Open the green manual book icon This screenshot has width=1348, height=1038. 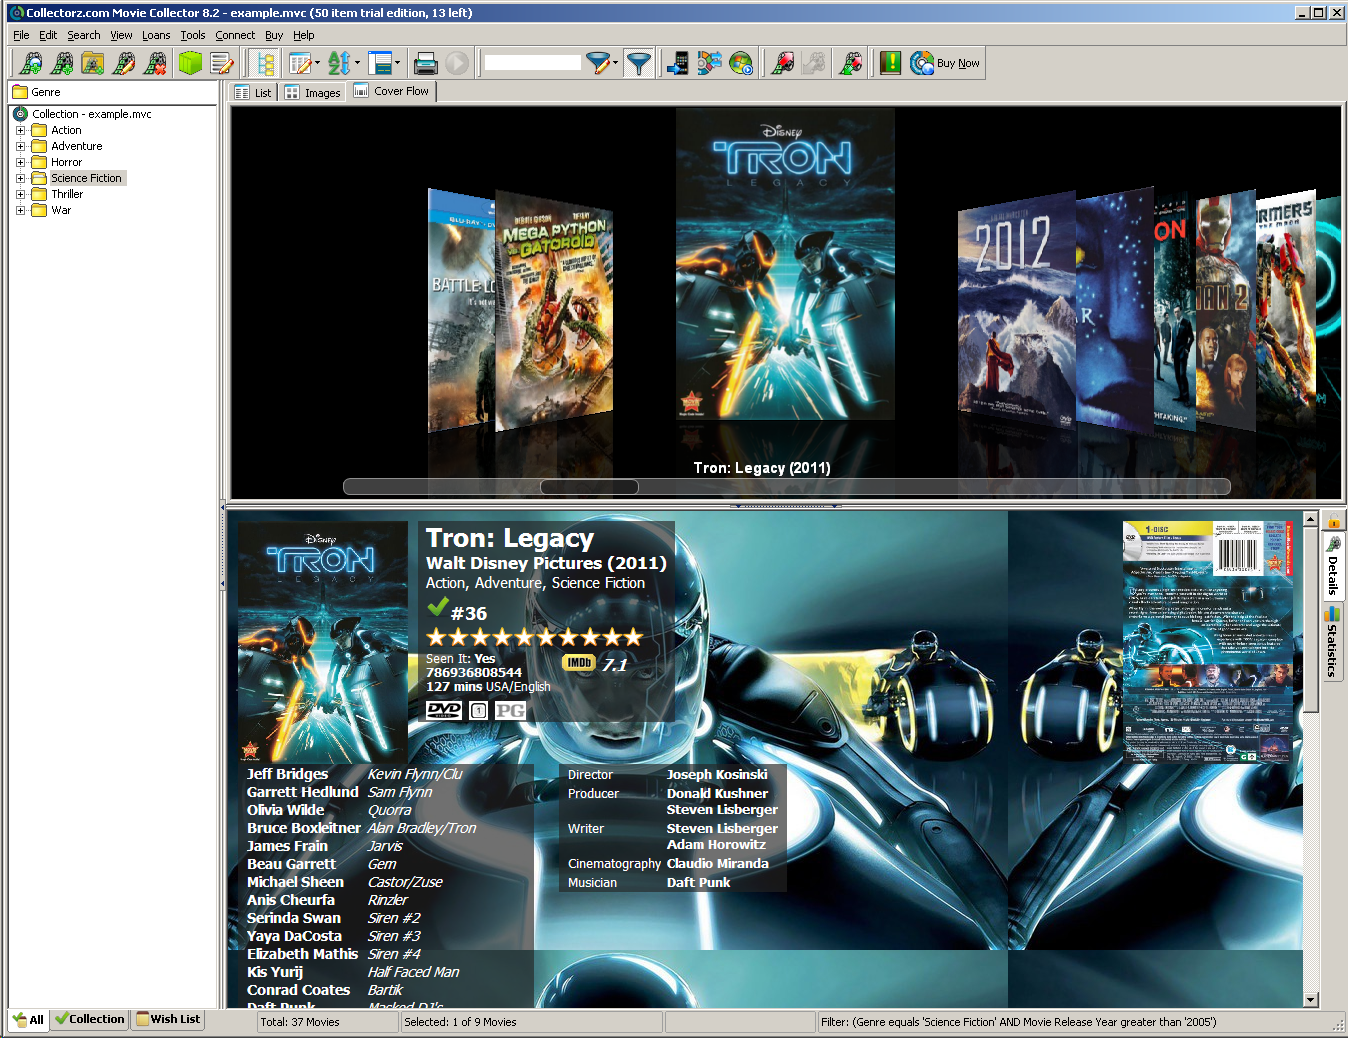click(890, 63)
